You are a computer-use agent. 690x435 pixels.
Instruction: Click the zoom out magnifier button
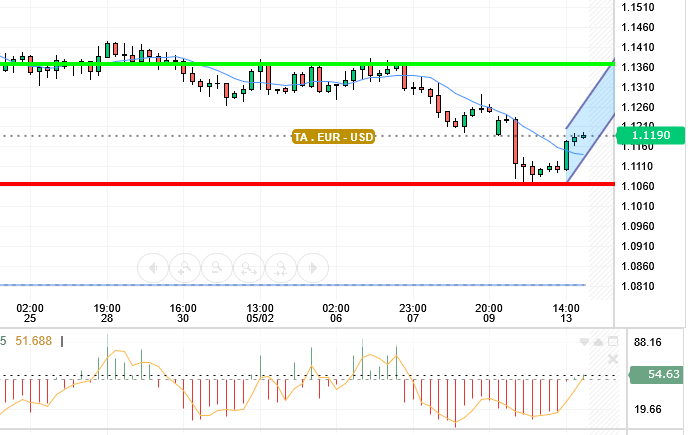click(217, 268)
